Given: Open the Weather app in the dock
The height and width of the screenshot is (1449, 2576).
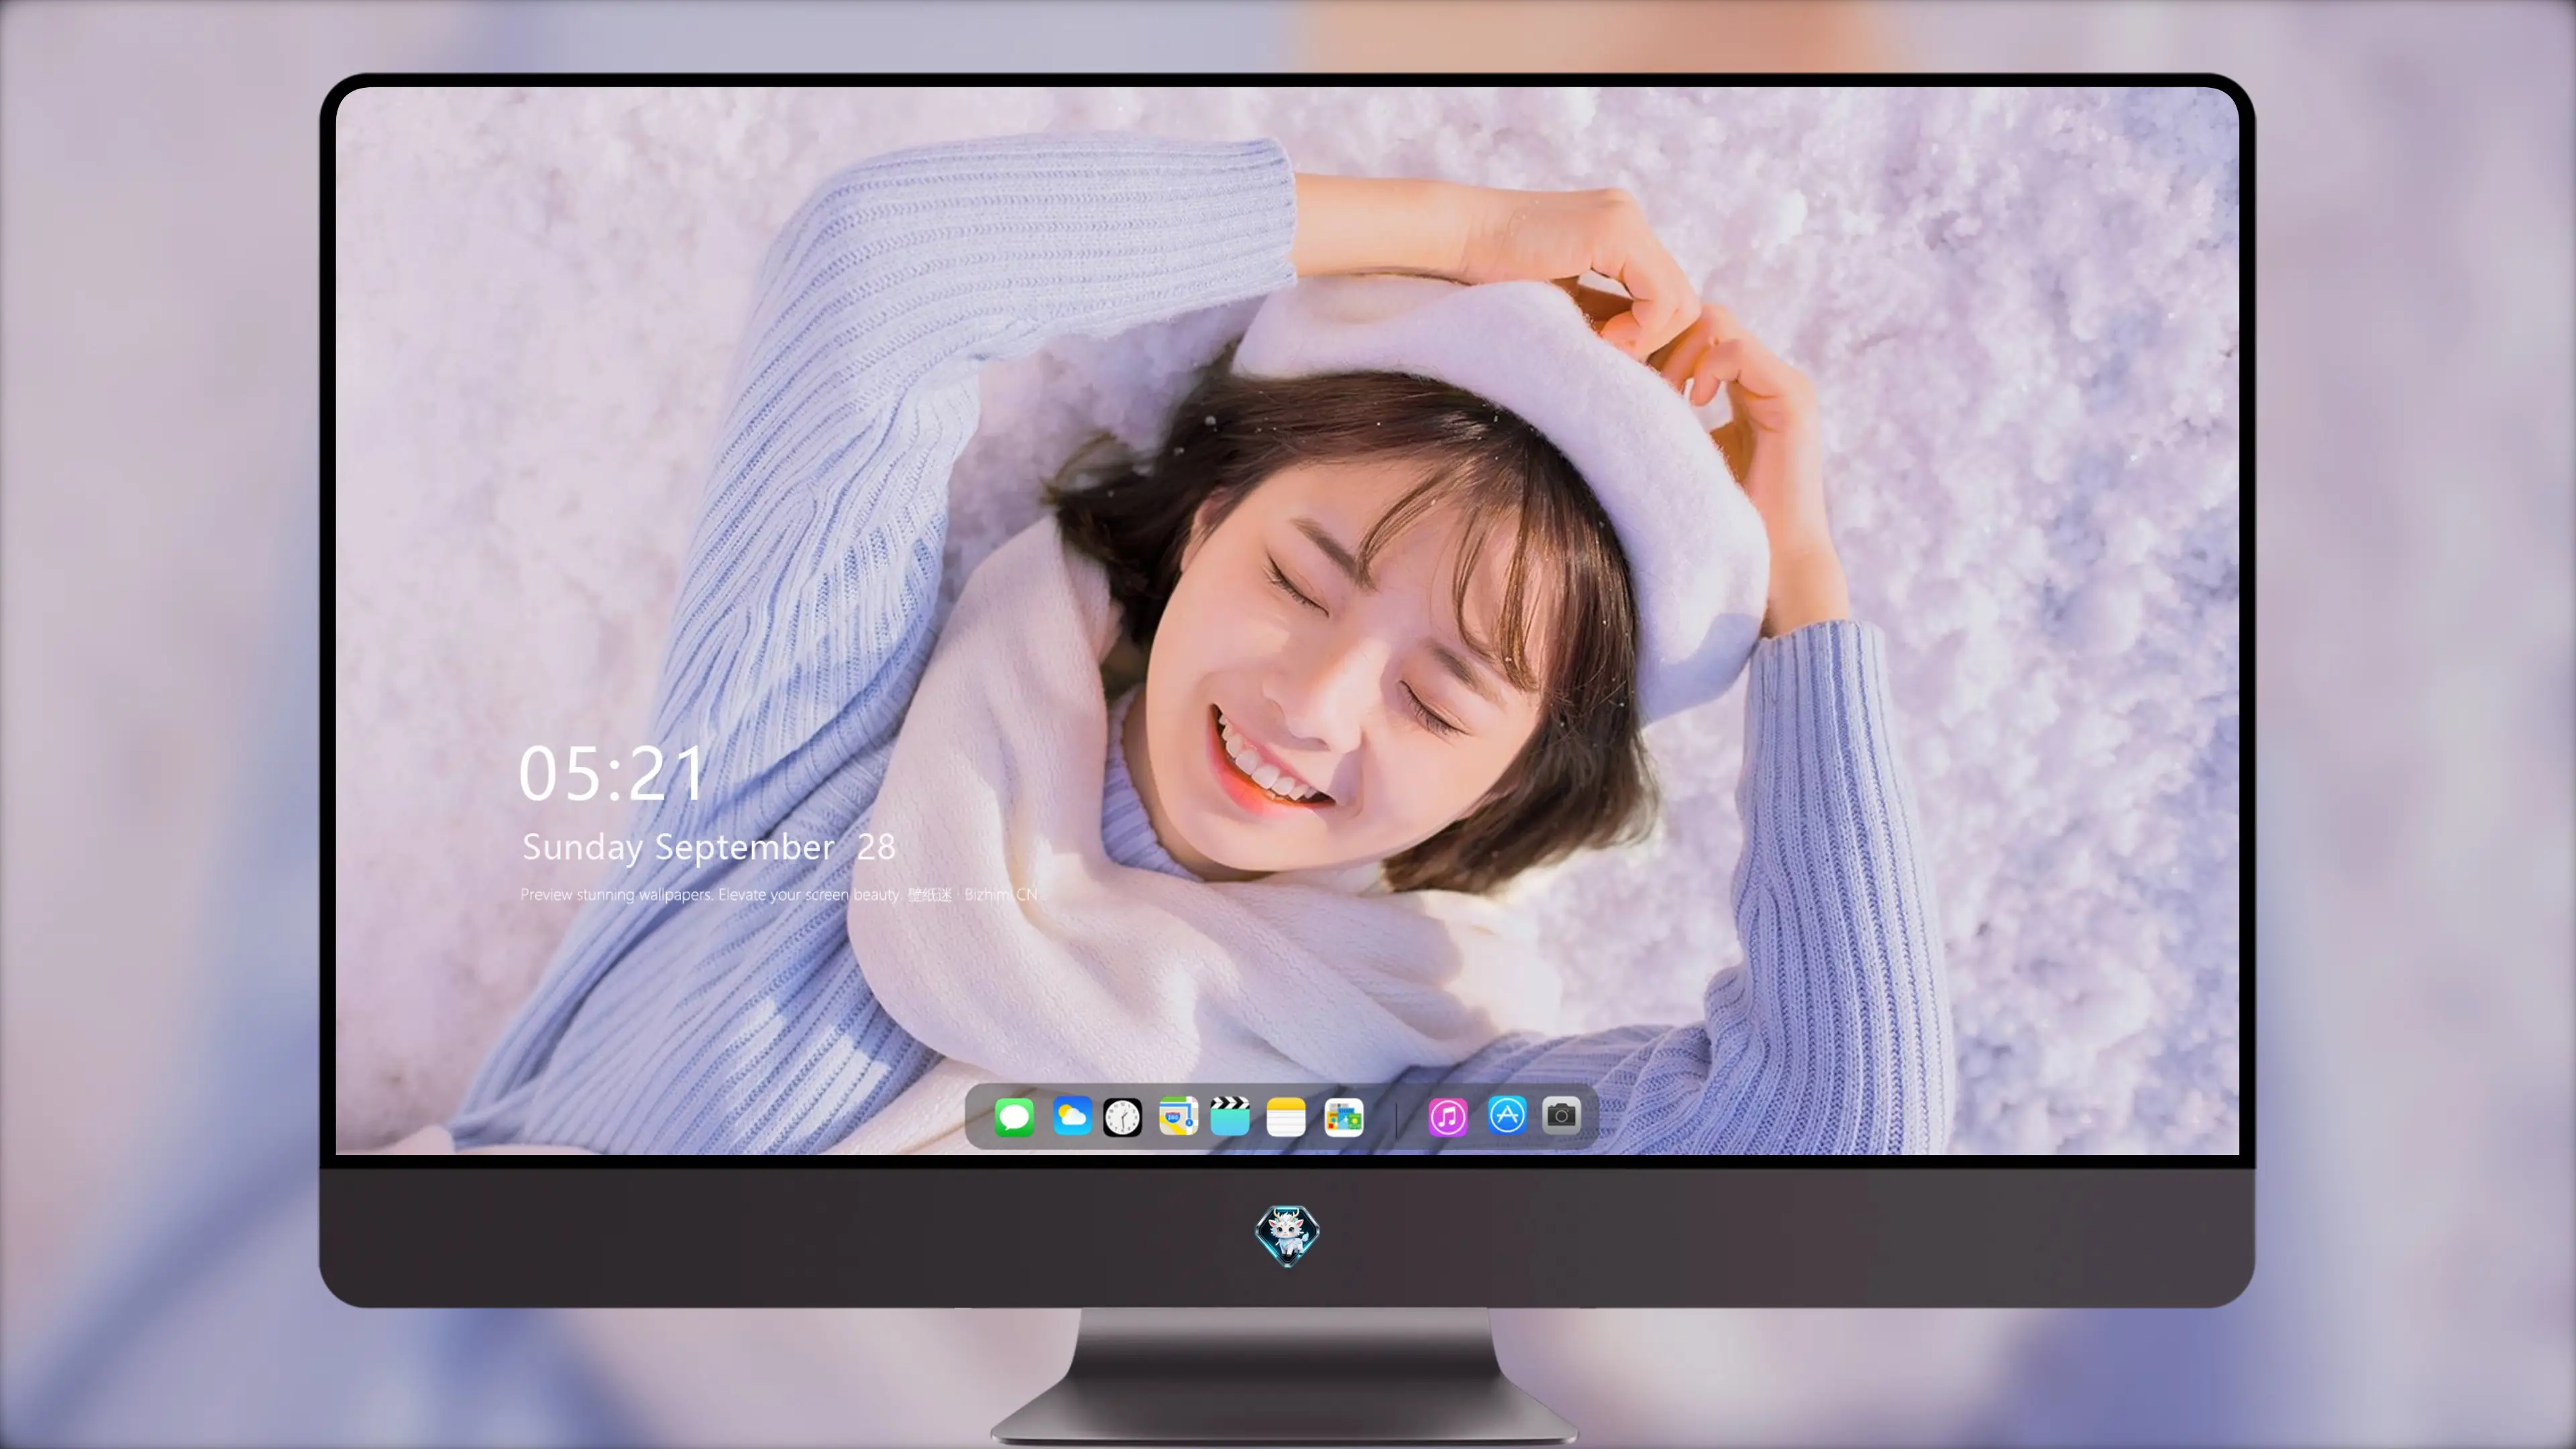Looking at the screenshot, I should (1071, 1116).
